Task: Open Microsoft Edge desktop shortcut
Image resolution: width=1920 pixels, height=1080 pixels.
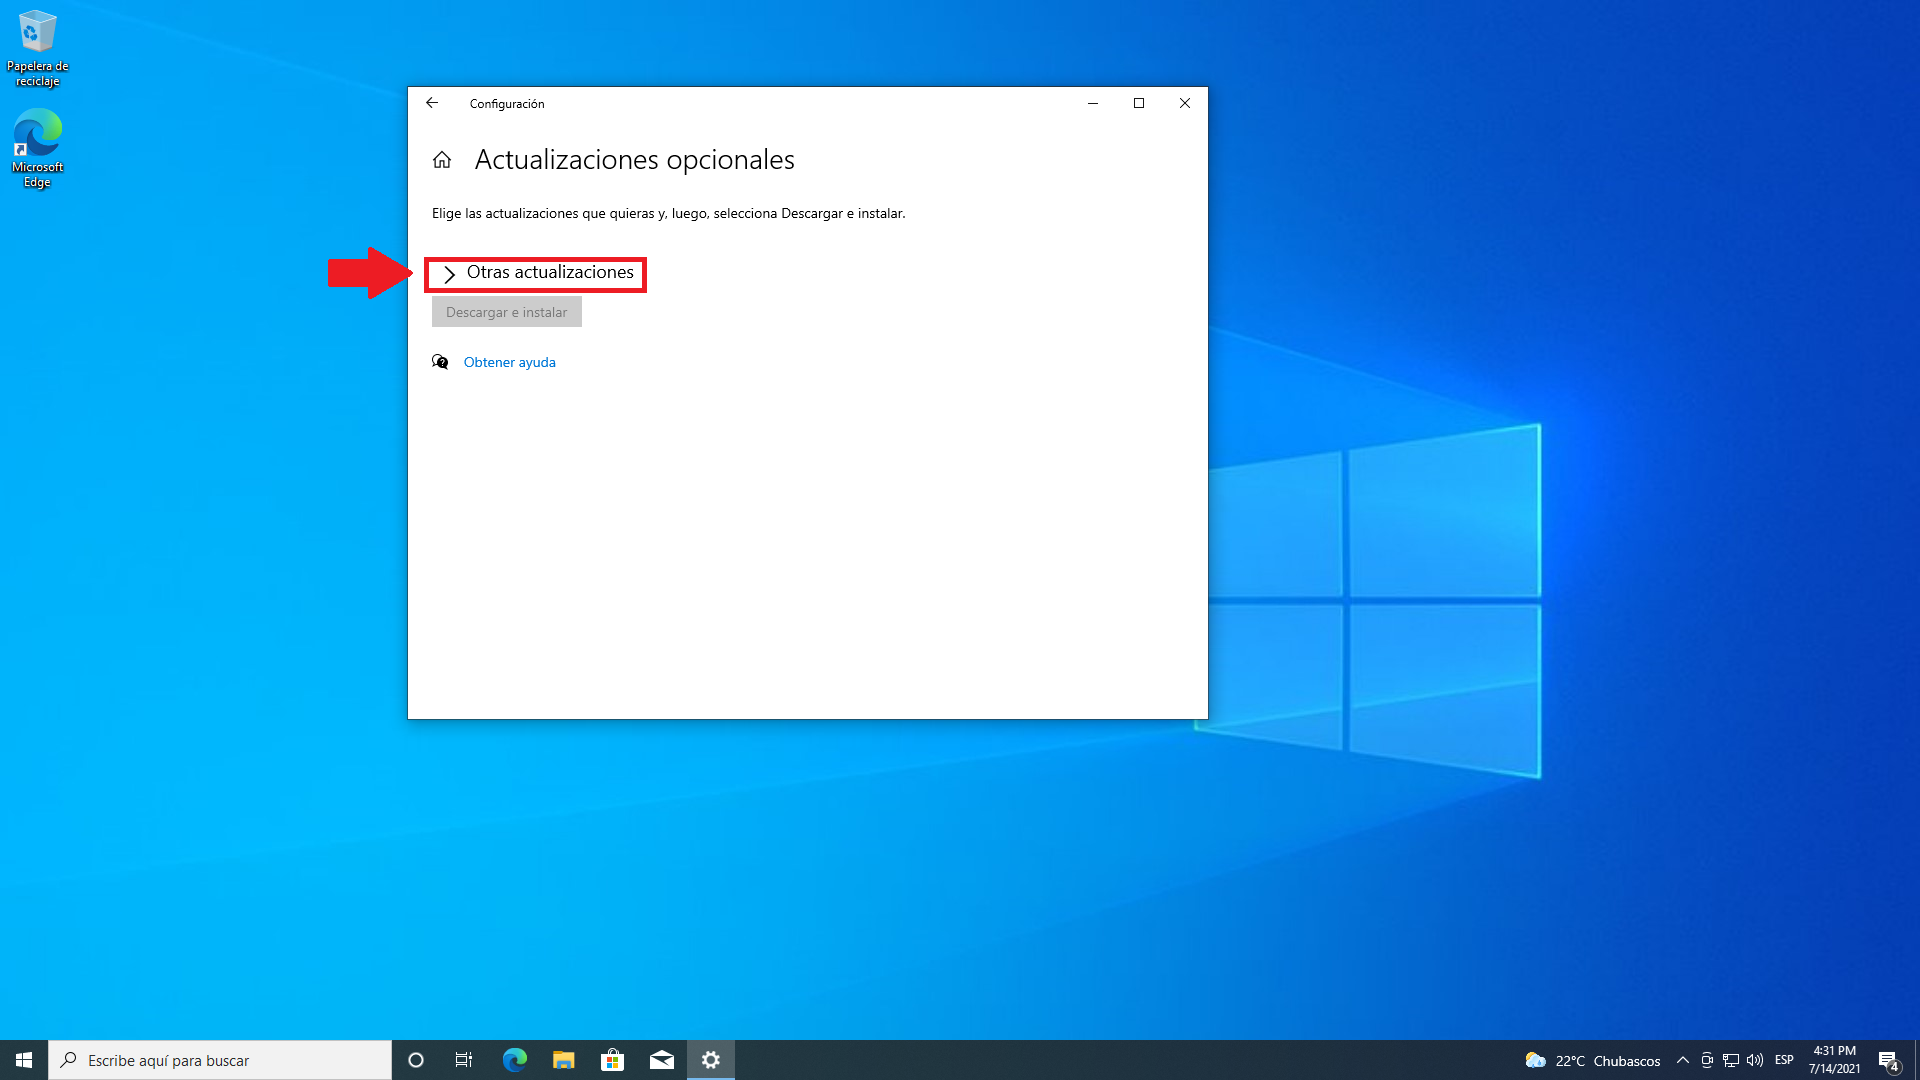Action: pos(37,148)
